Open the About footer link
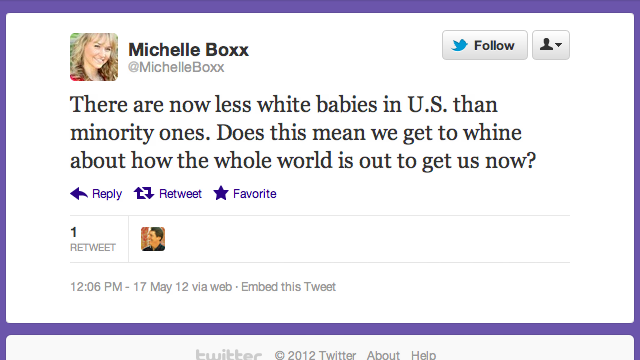Viewport: 640px width, 360px height. pyautogui.click(x=383, y=355)
